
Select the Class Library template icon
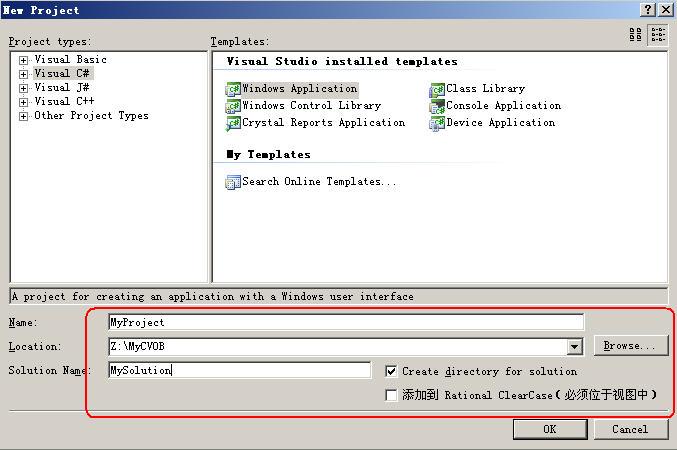(437, 89)
